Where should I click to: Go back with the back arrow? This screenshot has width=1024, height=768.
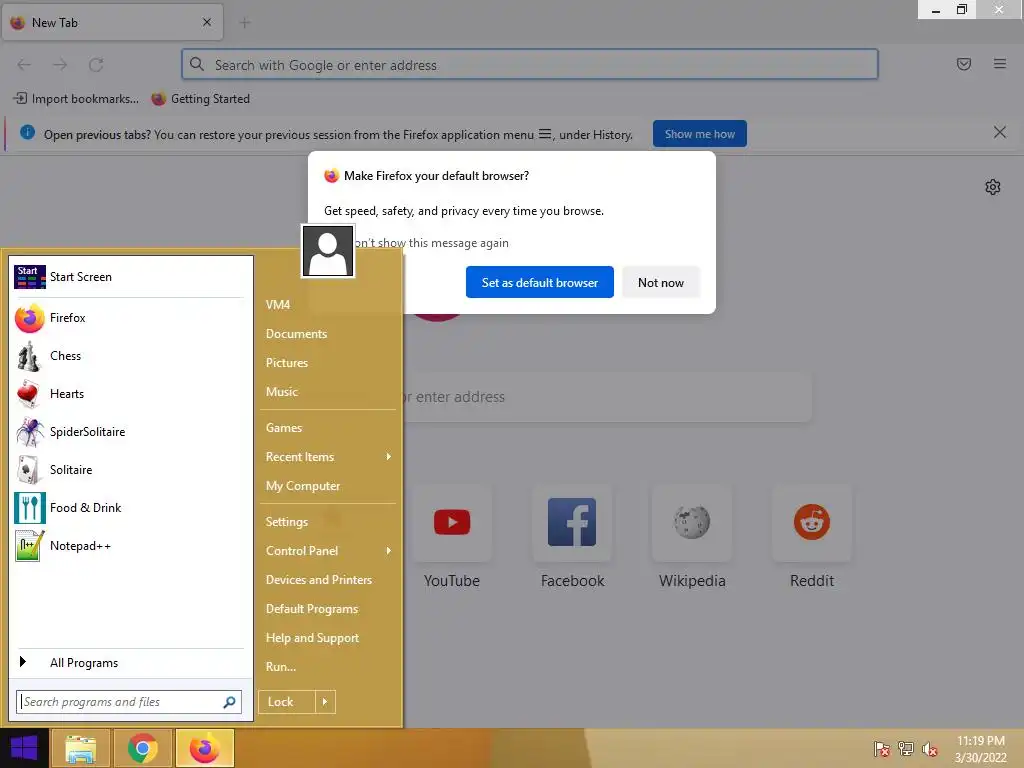pos(24,65)
